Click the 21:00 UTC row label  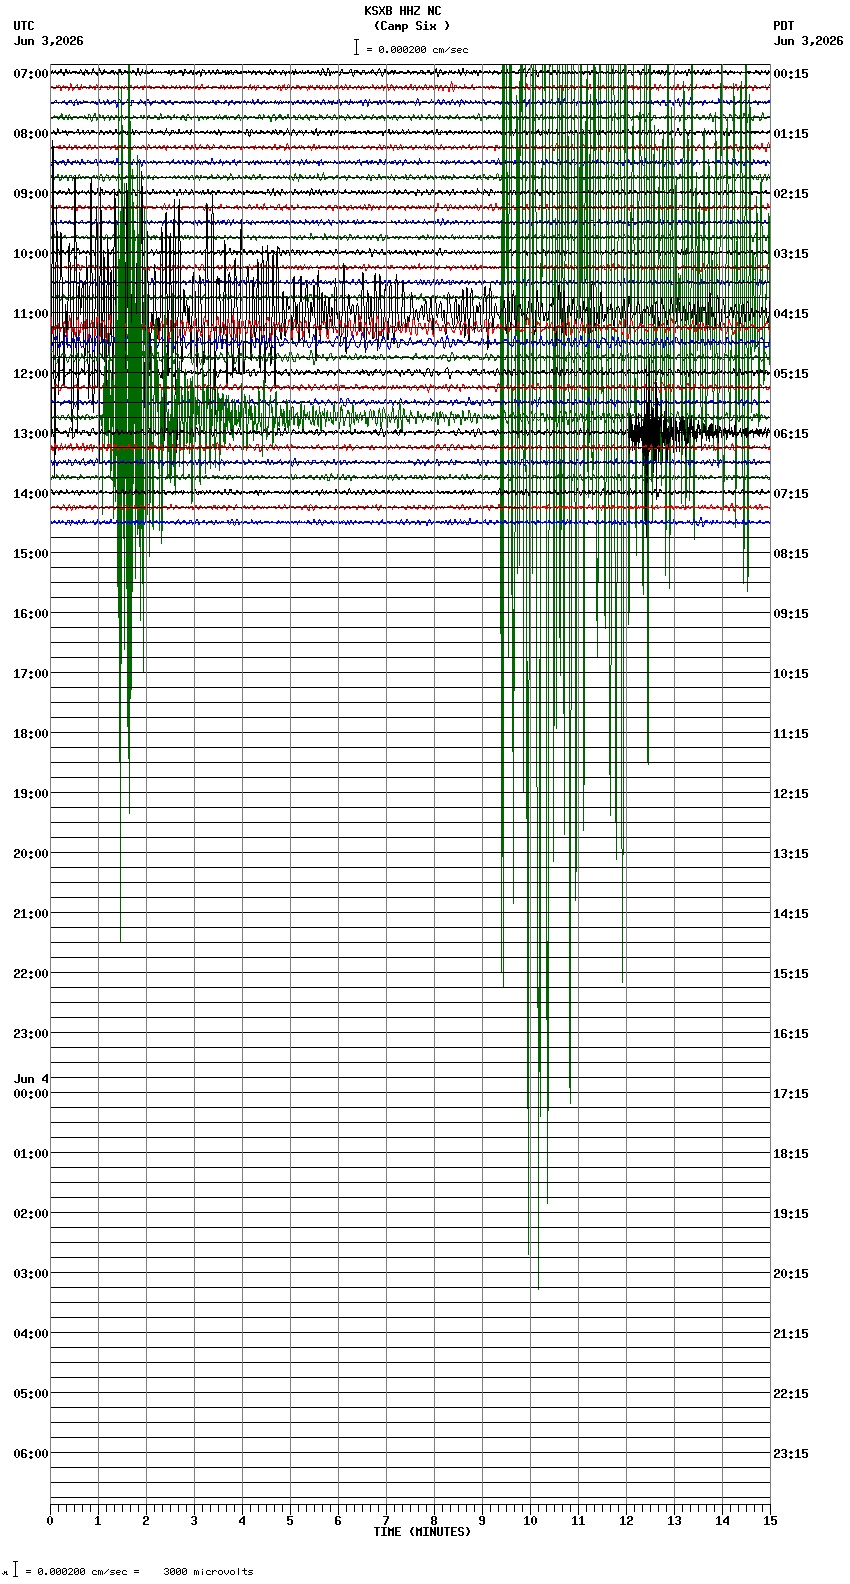pos(31,913)
